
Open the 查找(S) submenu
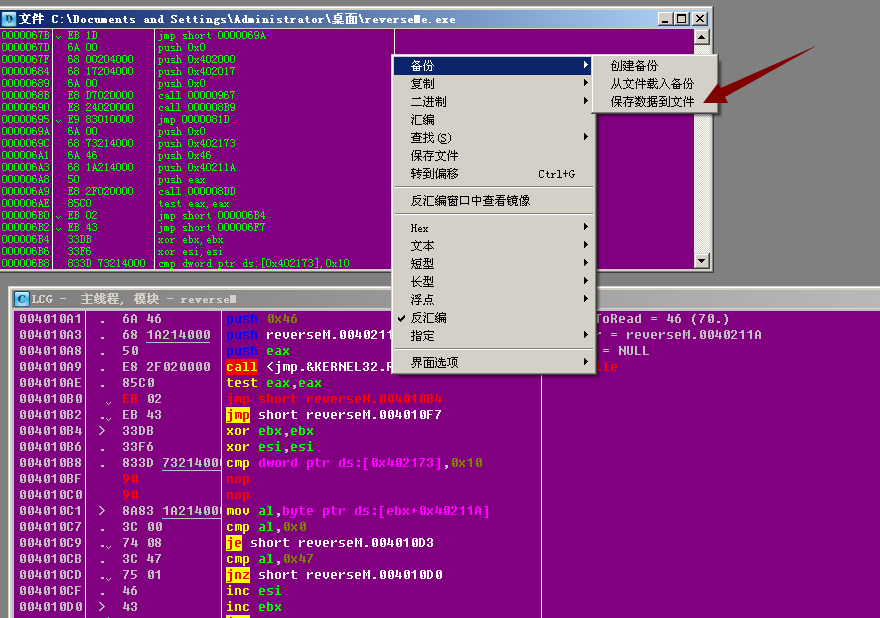pyautogui.click(x=493, y=138)
